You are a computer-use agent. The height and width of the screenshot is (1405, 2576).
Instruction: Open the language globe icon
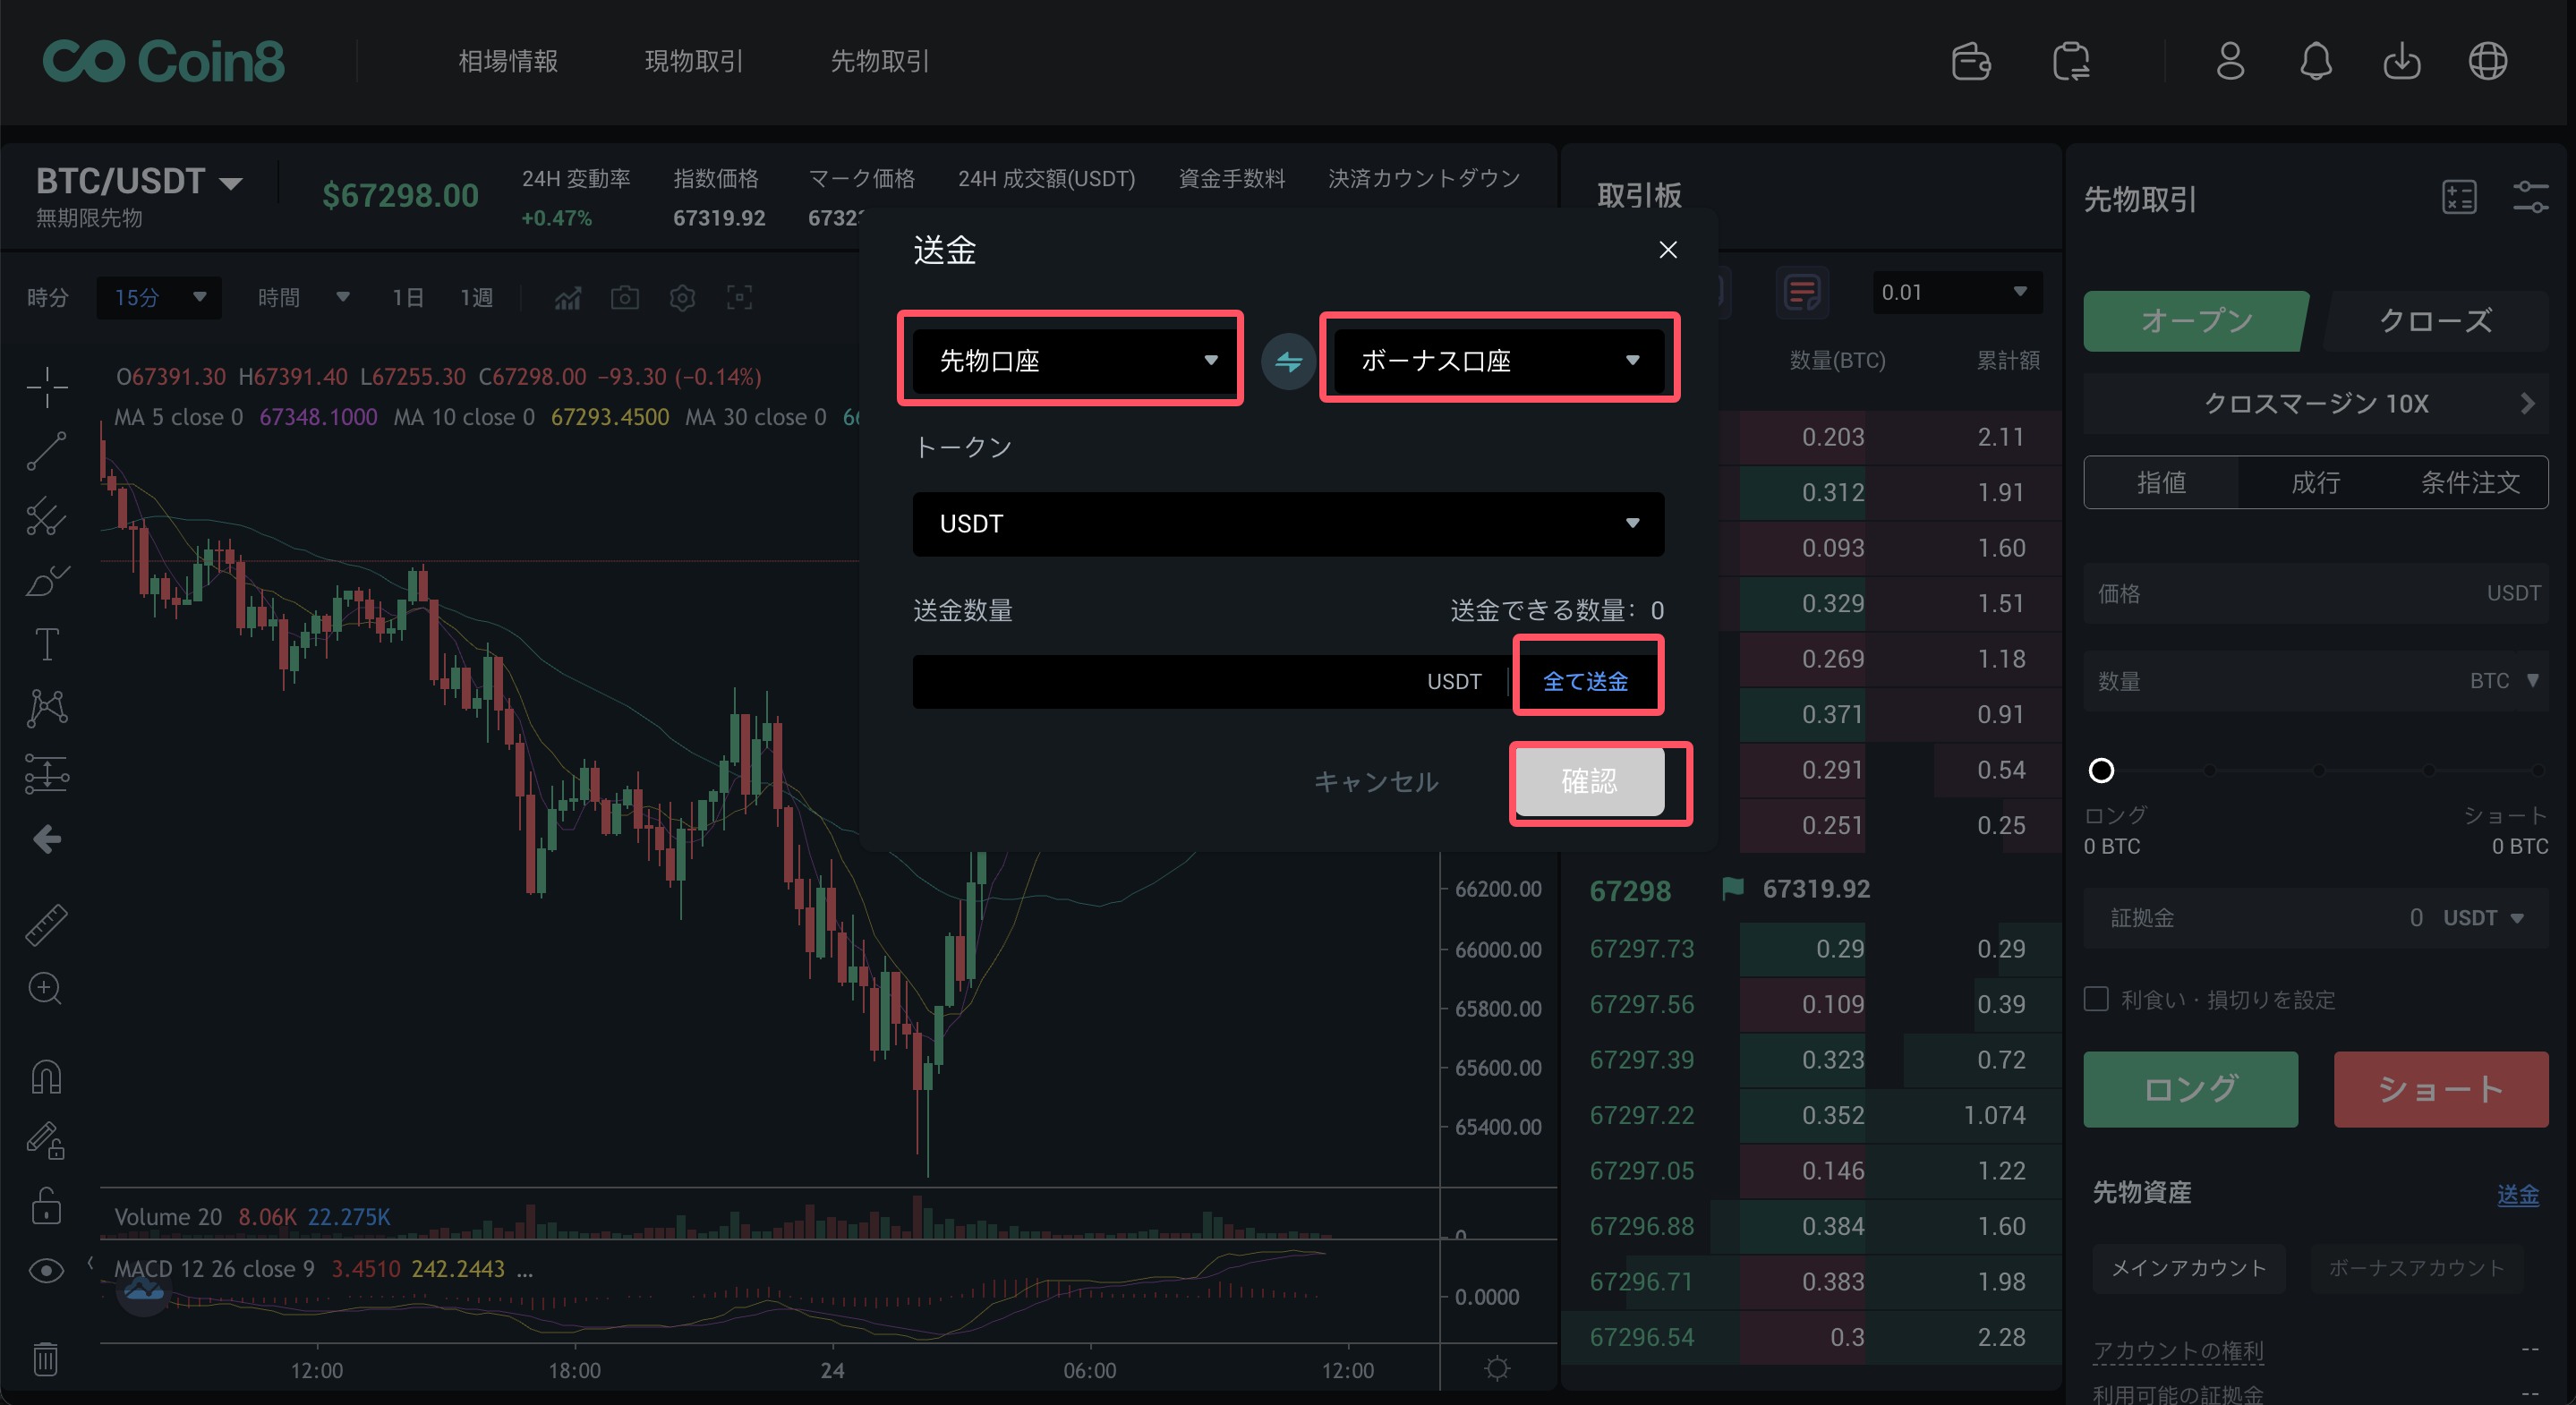(x=2487, y=61)
